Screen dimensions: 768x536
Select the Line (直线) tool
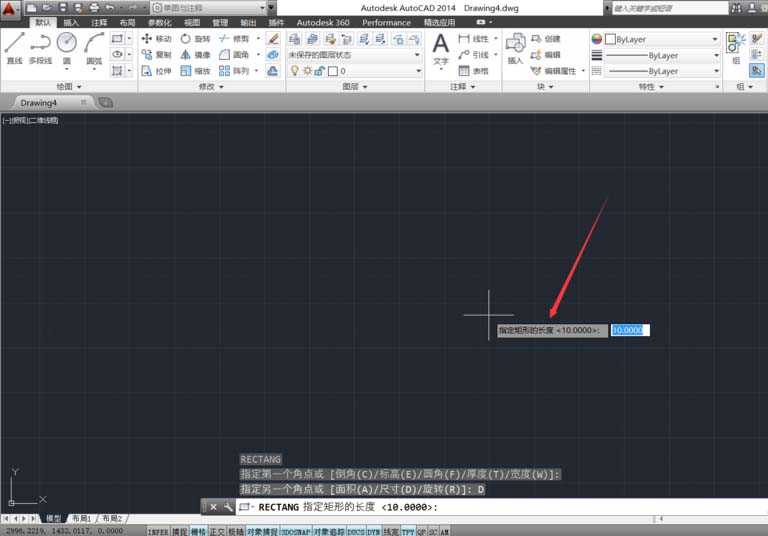[x=14, y=47]
